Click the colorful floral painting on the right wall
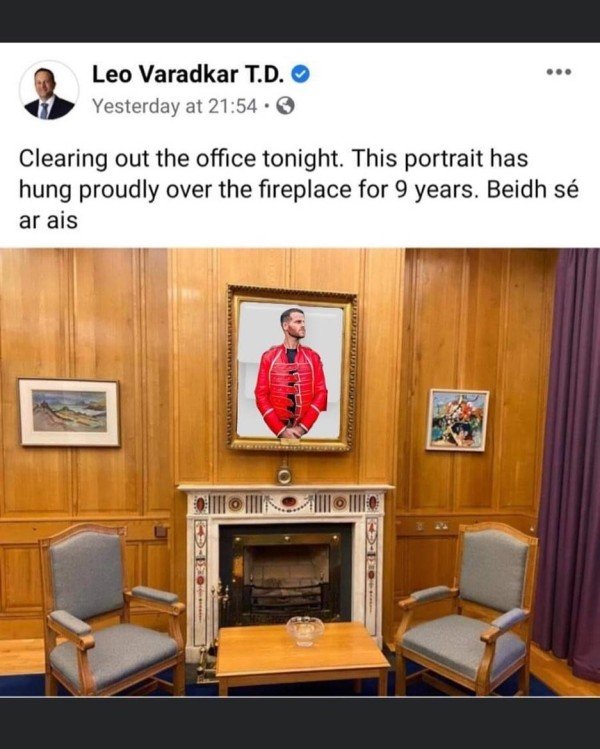 458,420
